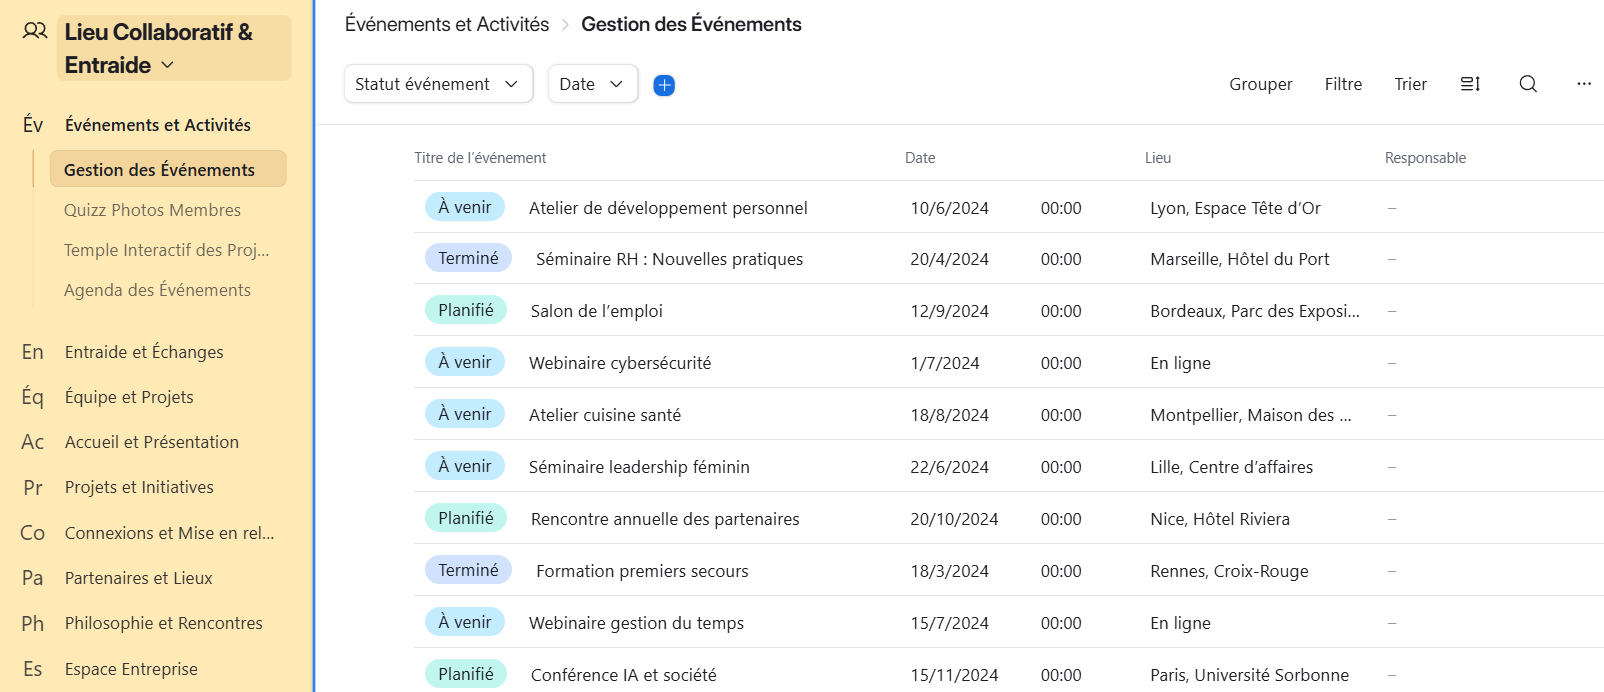Go to Événements et Activités breadcrumb
The height and width of the screenshot is (692, 1604).
[447, 24]
